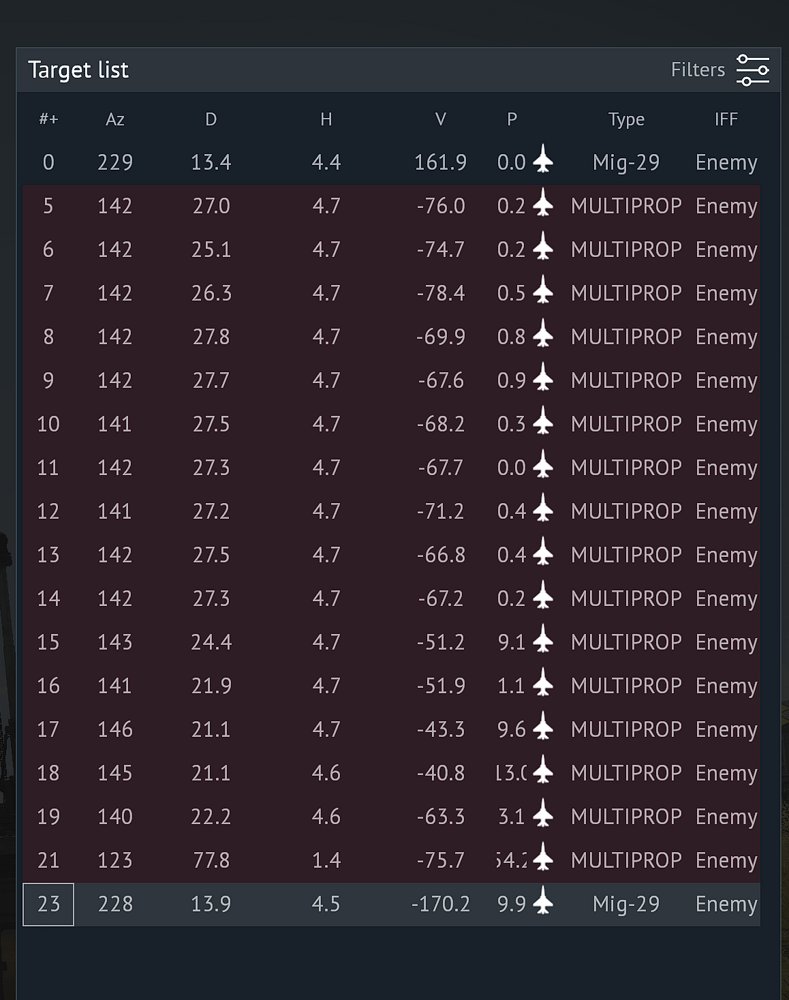Click the aircraft icon for target 21
This screenshot has width=789, height=1000.
pos(543,860)
